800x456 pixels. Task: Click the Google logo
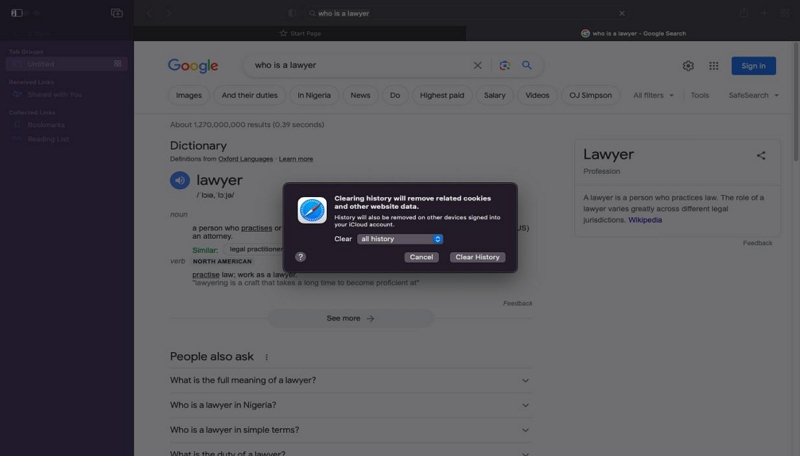[193, 65]
